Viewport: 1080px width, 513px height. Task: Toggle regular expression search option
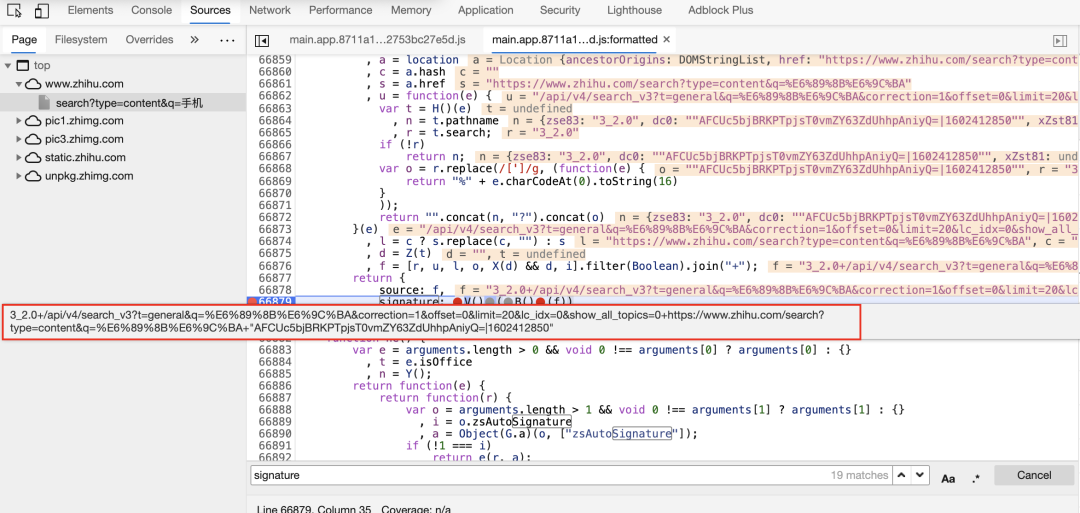[975, 478]
